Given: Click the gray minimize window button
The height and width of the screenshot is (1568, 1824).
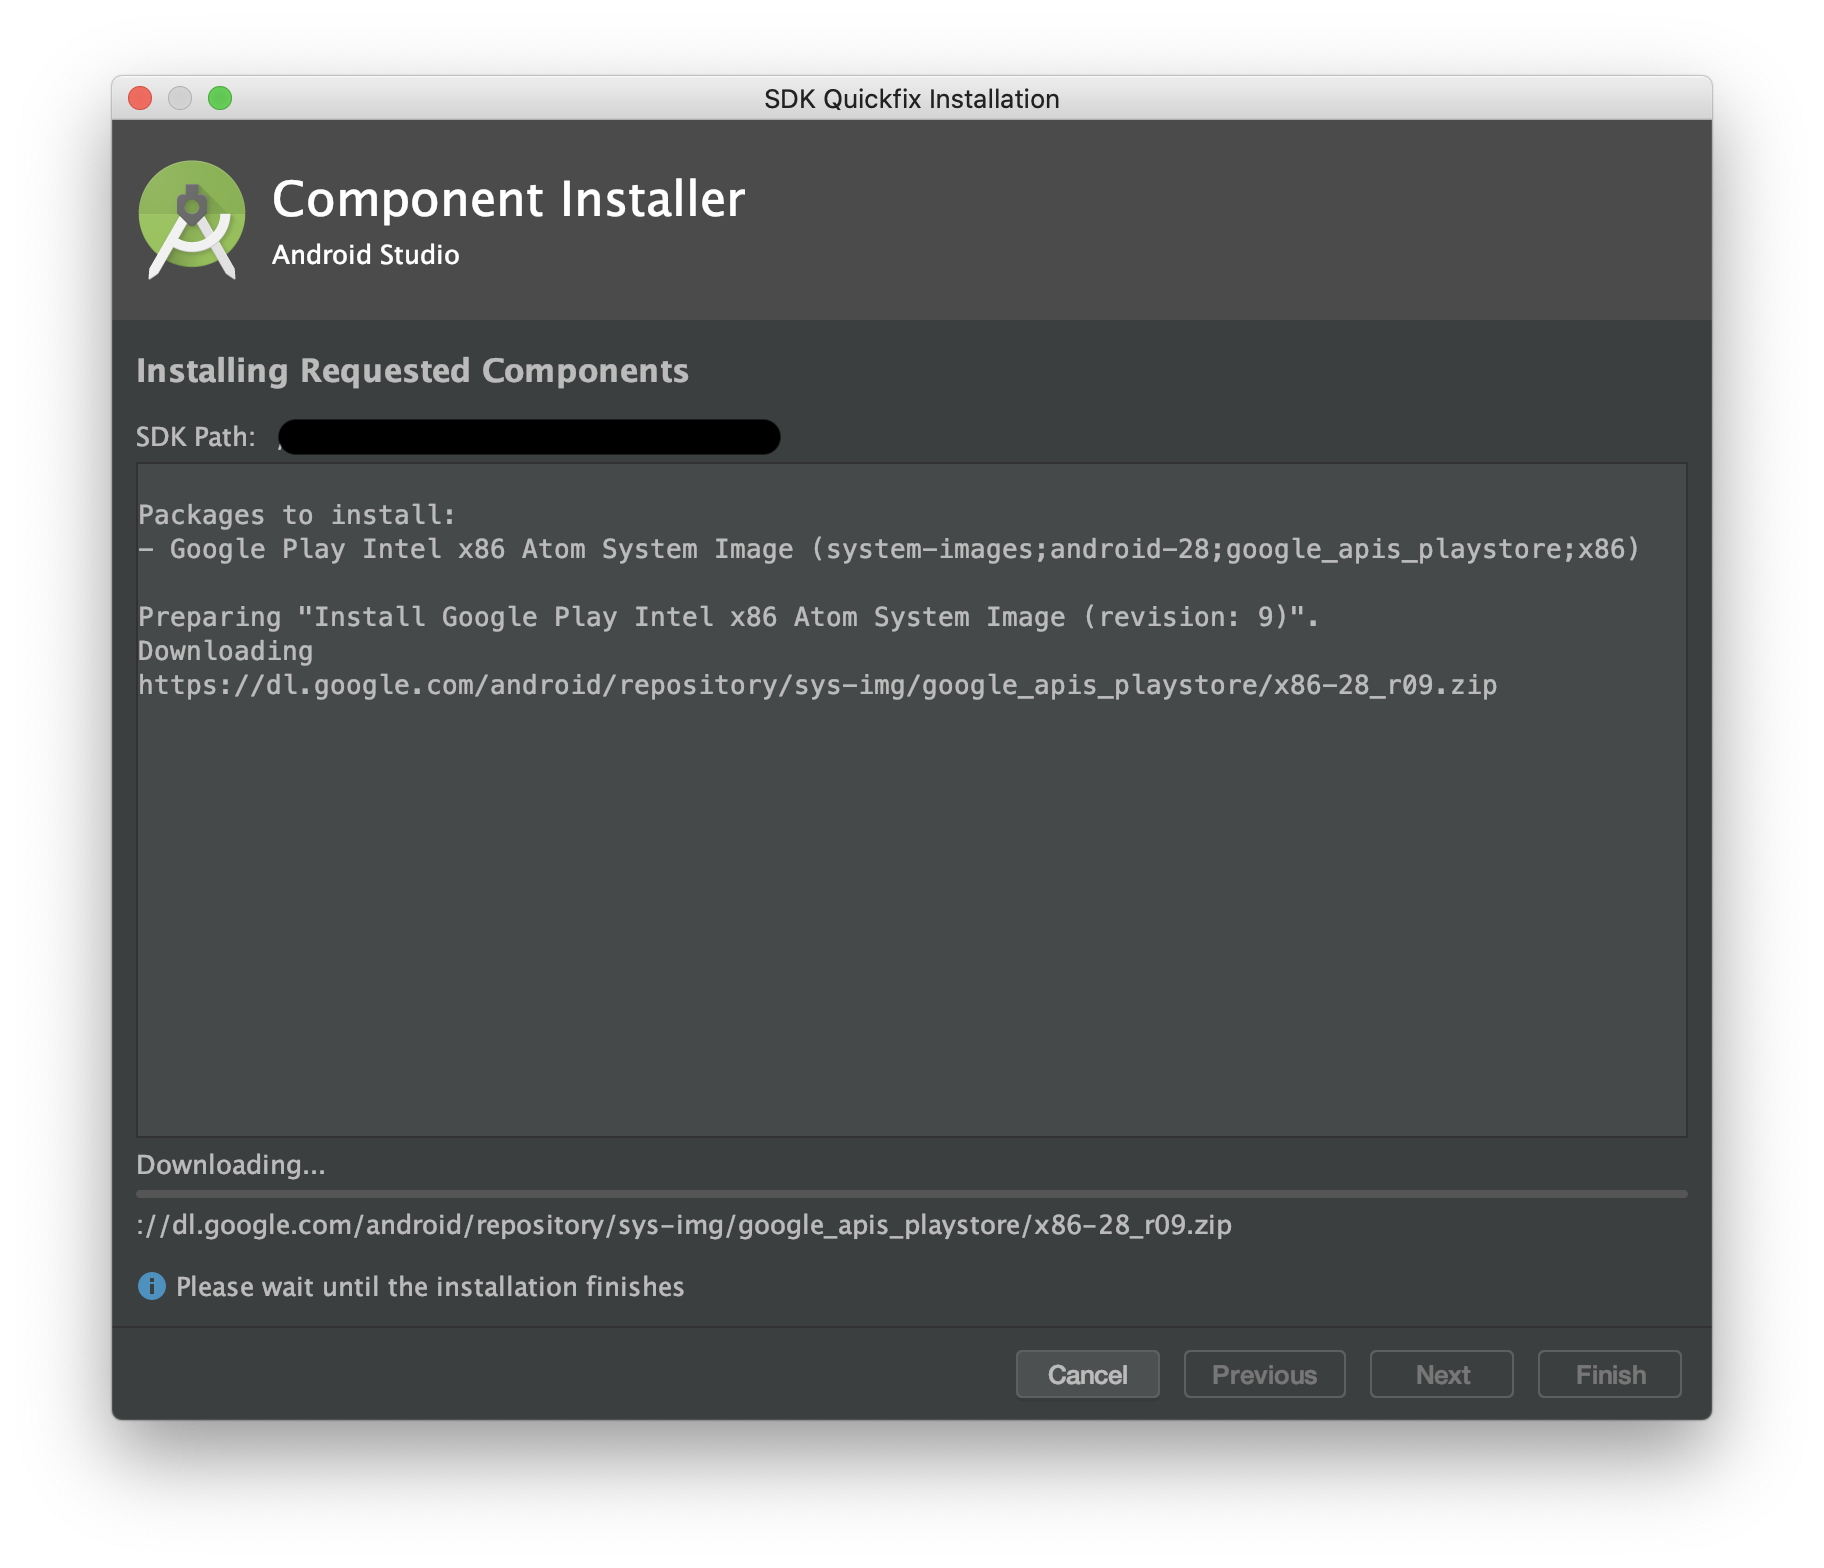Looking at the screenshot, I should 180,98.
